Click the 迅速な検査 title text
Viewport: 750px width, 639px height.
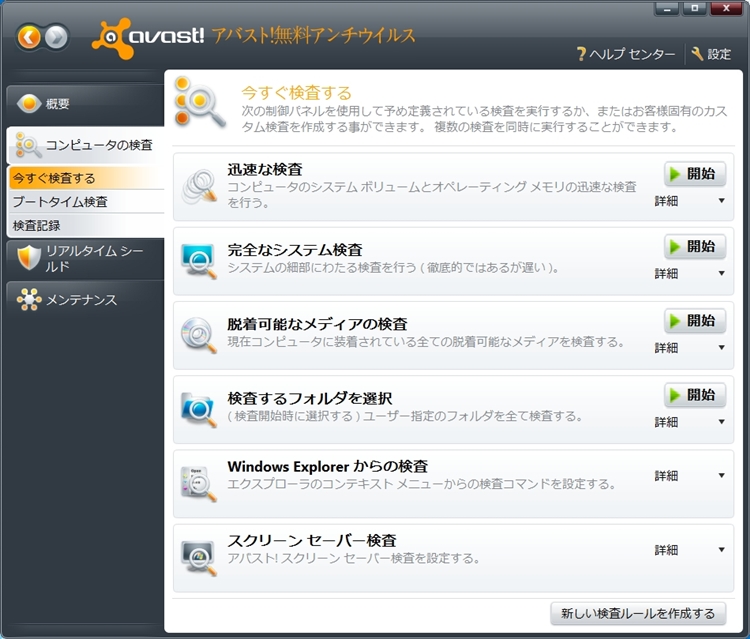[265, 169]
